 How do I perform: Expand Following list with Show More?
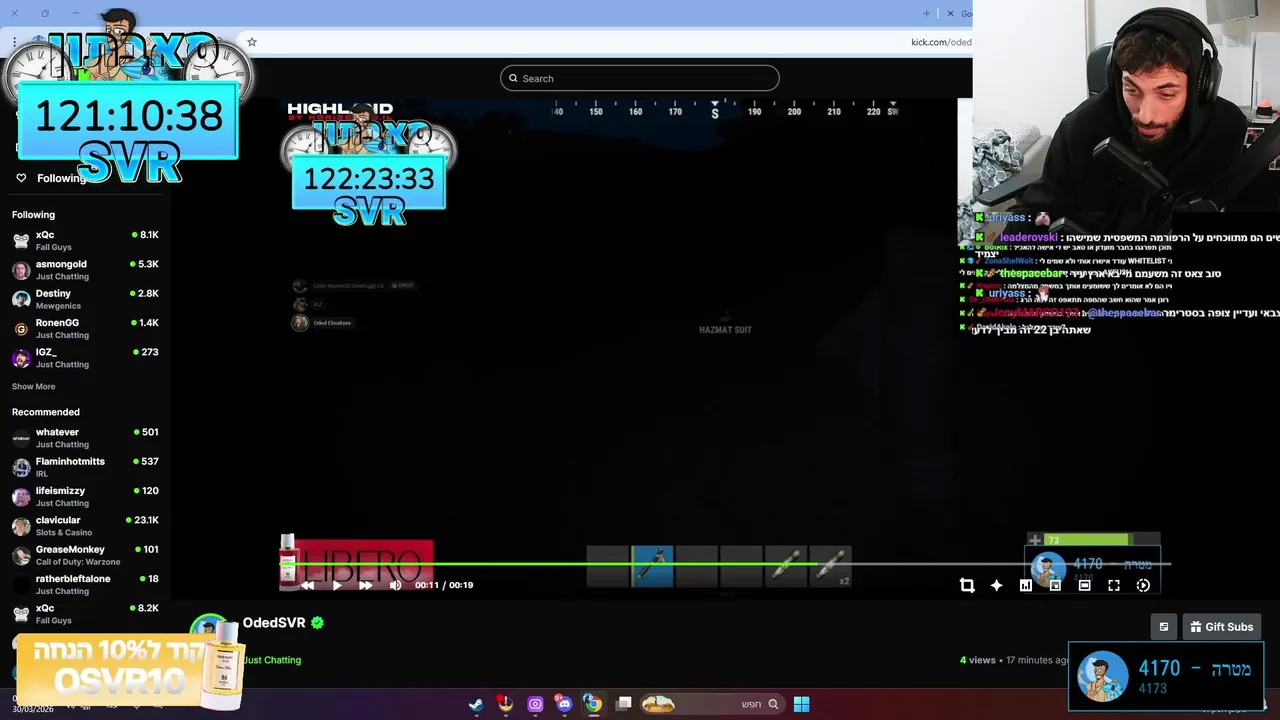[x=33, y=386]
